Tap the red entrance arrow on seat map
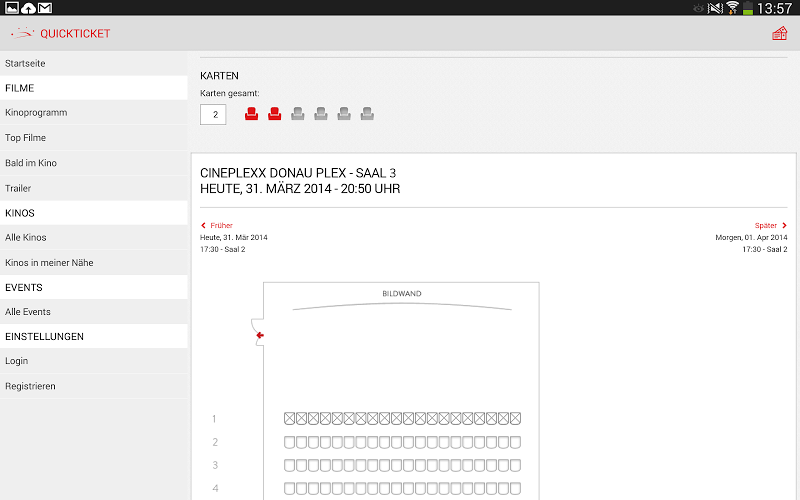 coord(260,335)
